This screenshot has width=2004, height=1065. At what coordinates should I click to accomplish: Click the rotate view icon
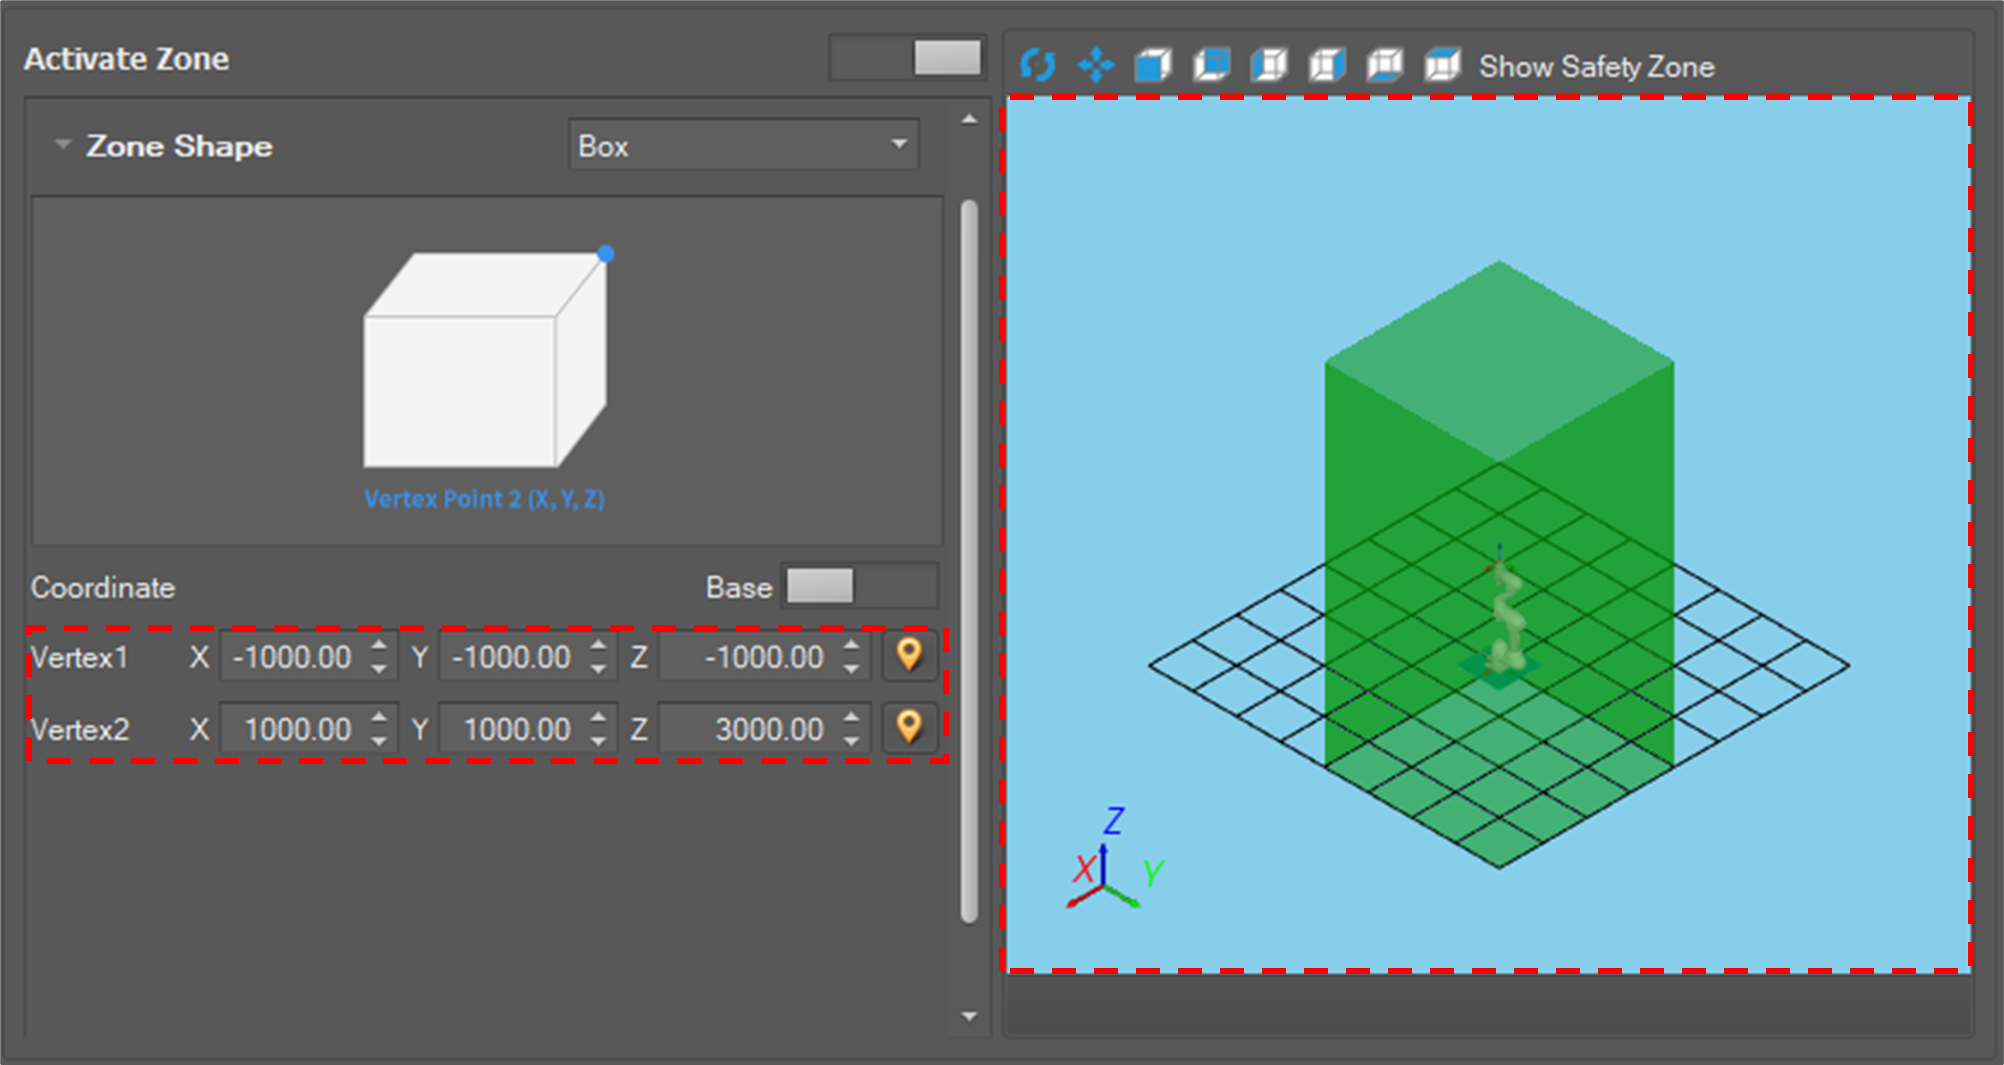click(1038, 66)
